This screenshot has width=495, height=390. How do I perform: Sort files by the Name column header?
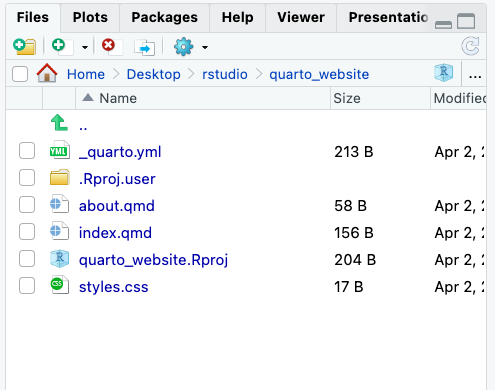[118, 98]
